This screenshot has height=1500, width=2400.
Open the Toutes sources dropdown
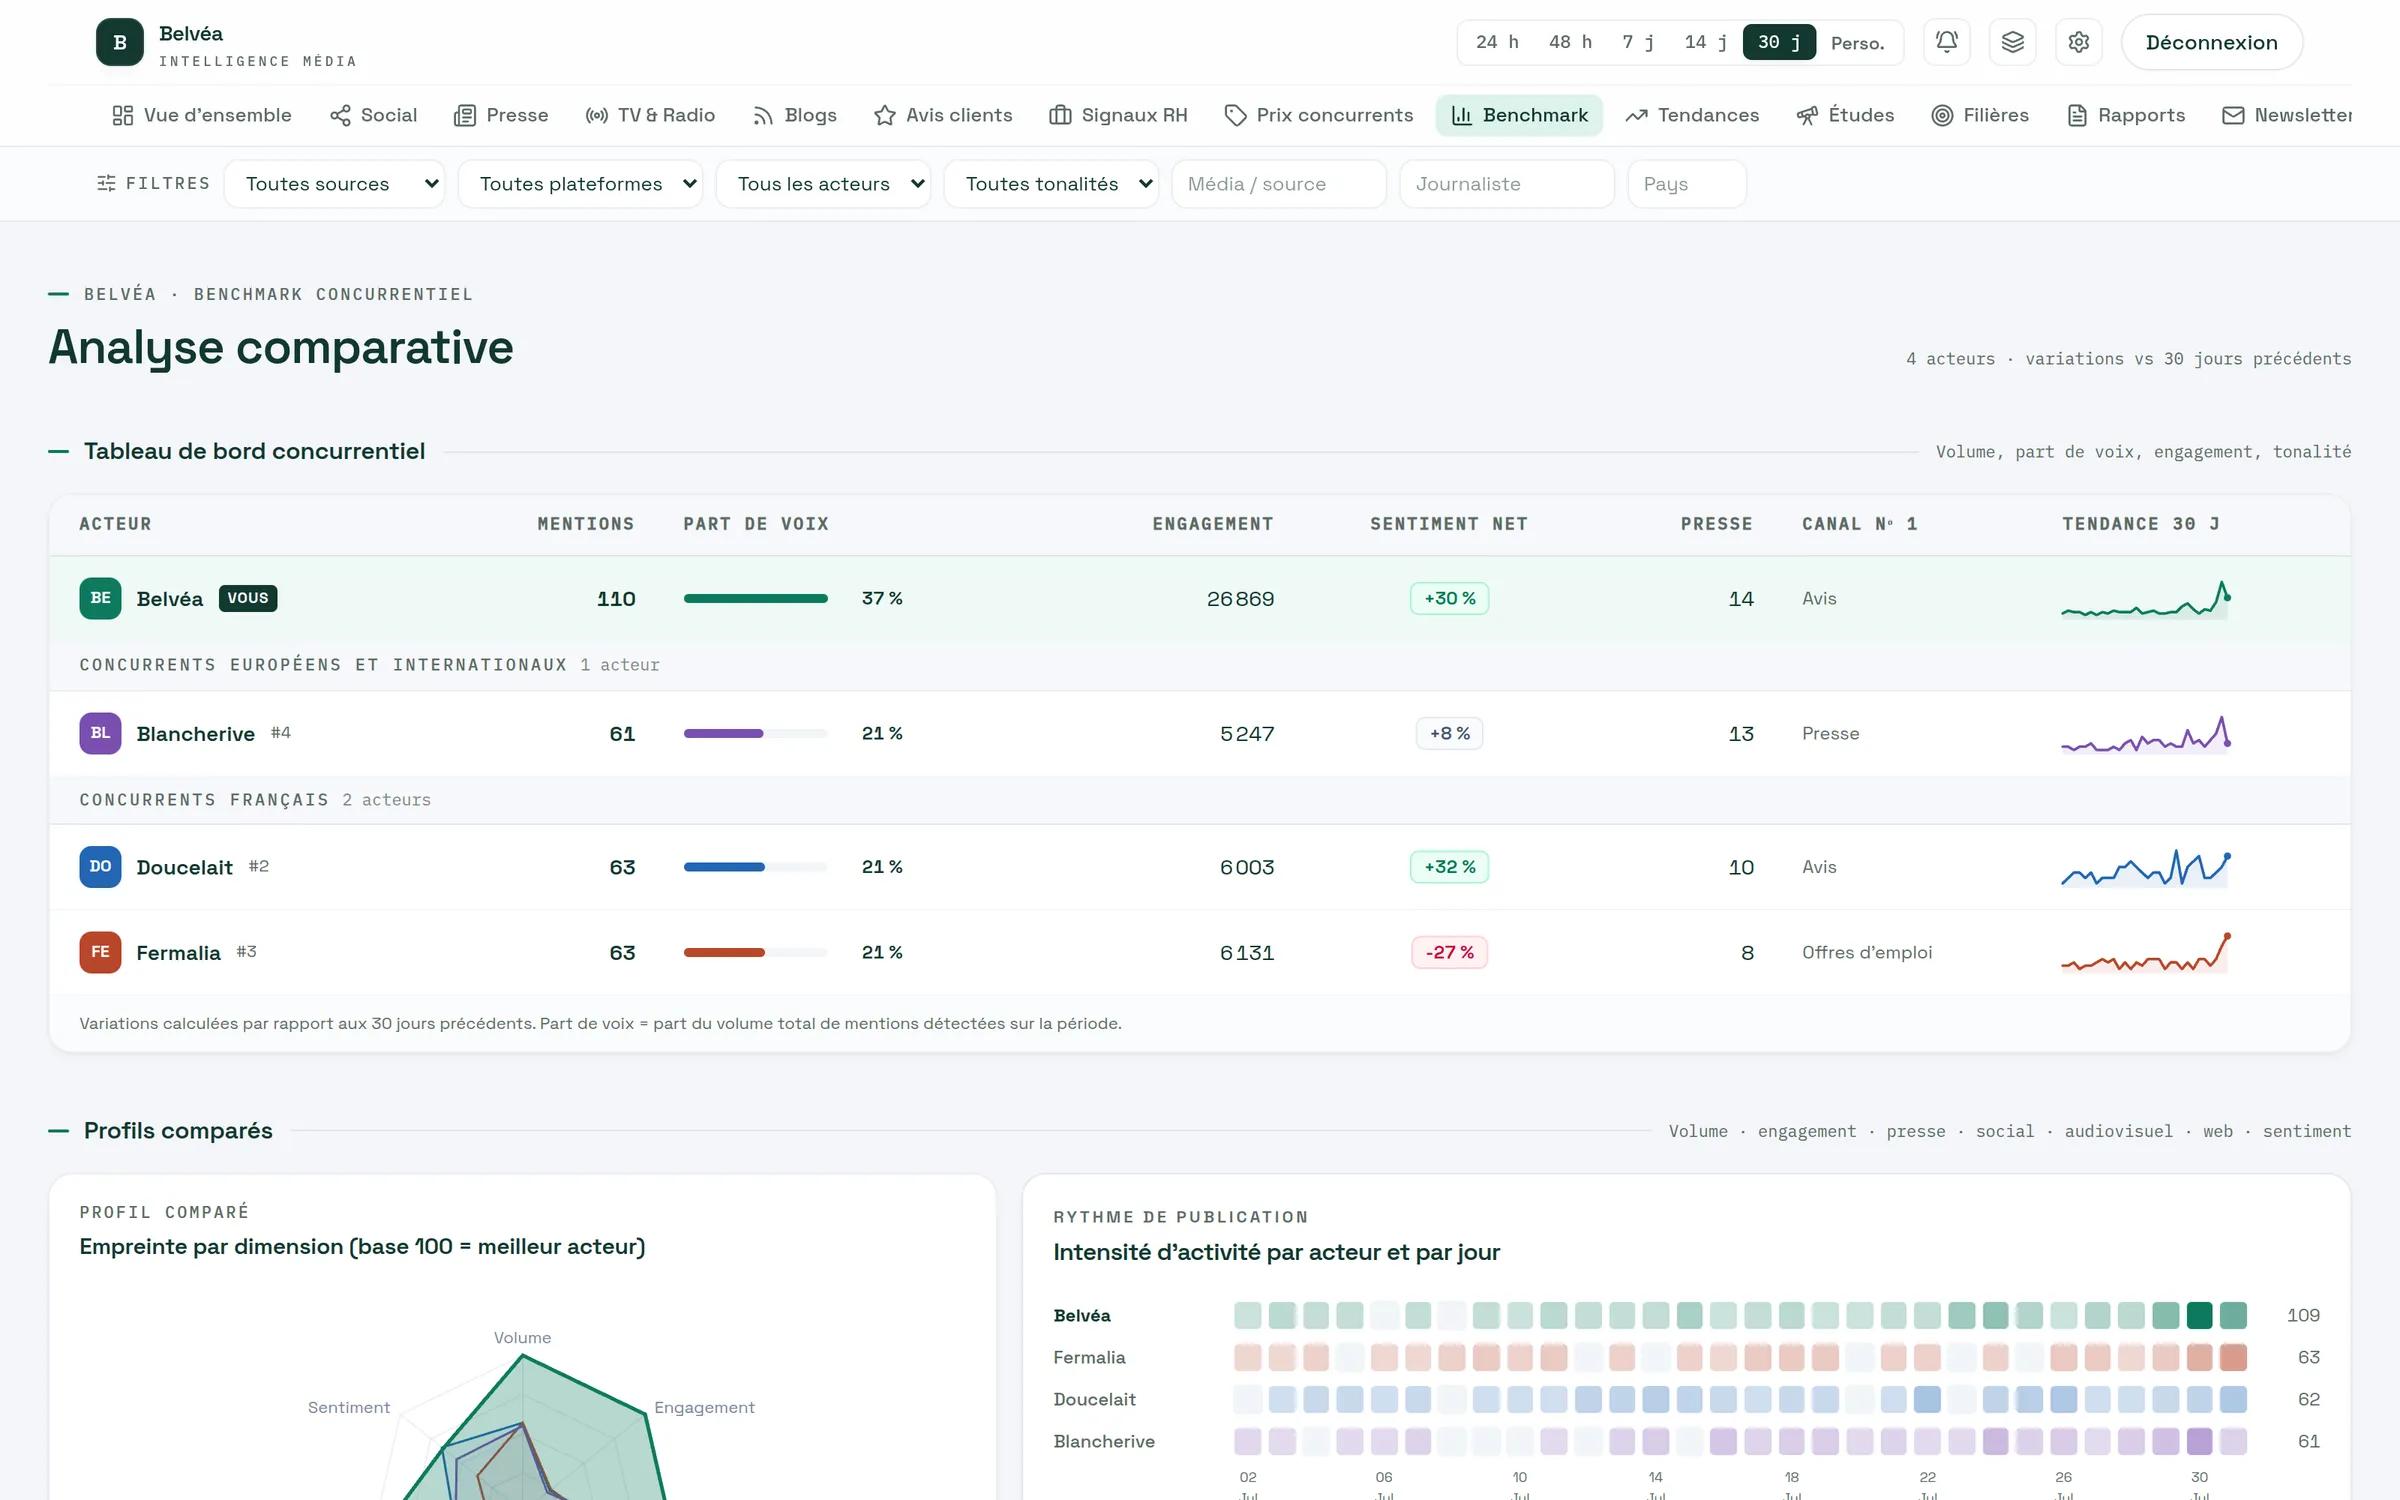click(x=334, y=184)
